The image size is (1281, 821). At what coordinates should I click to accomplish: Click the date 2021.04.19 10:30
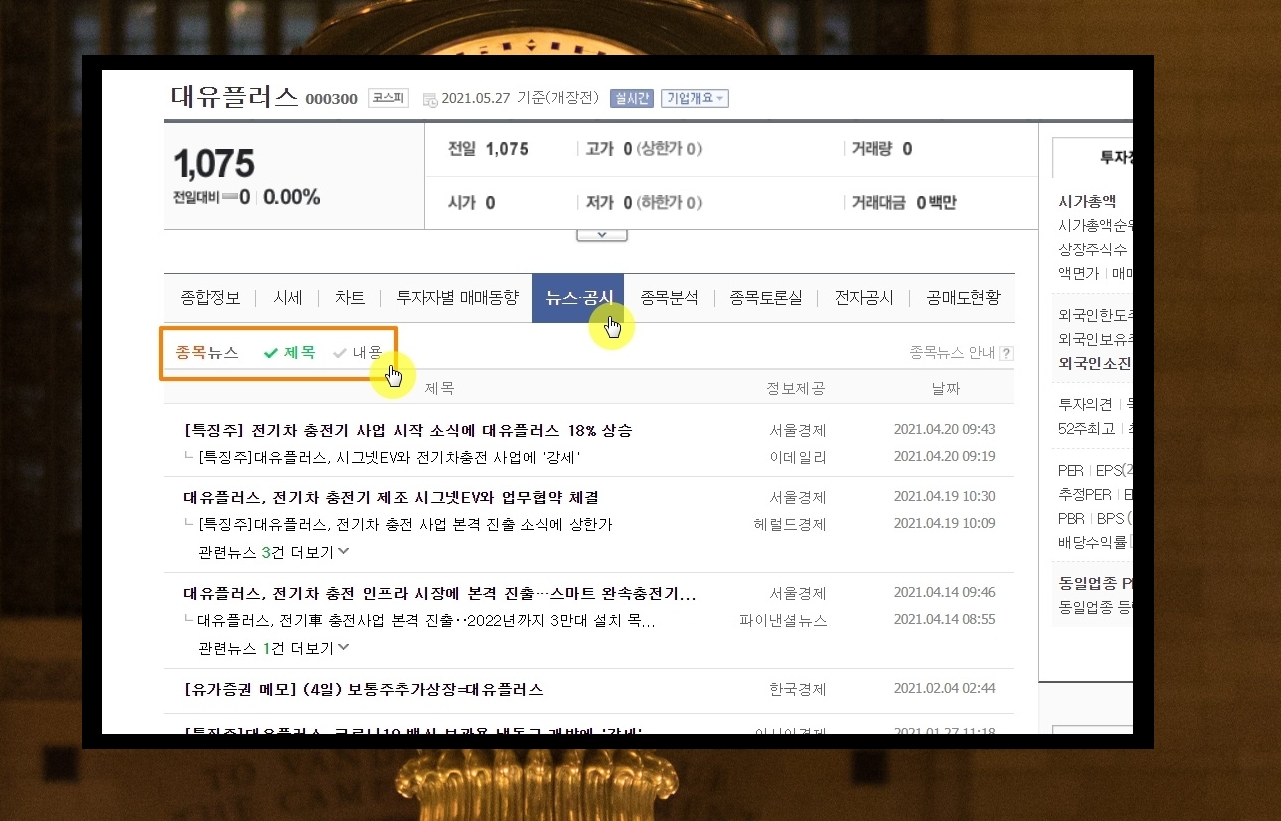tap(944, 497)
